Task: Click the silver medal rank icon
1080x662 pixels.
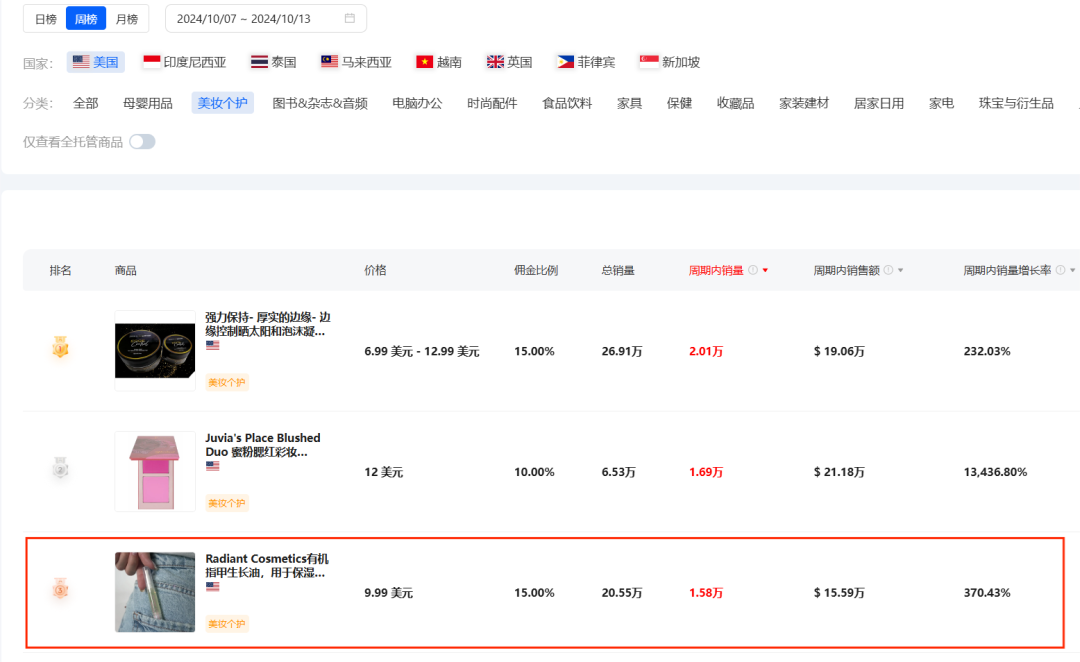Action: point(61,468)
